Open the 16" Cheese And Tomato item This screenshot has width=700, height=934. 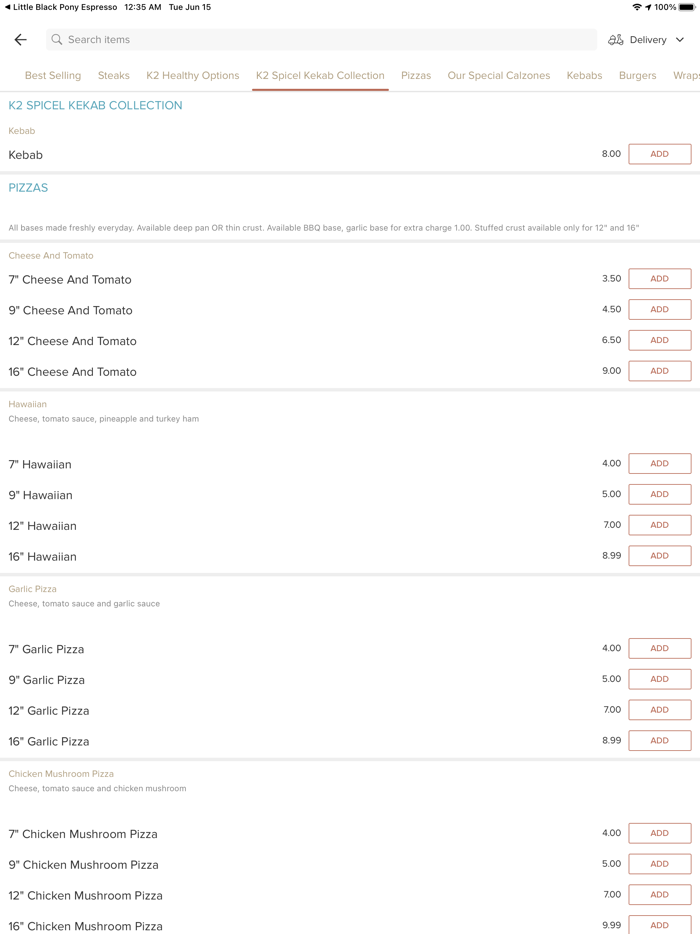(x=73, y=372)
